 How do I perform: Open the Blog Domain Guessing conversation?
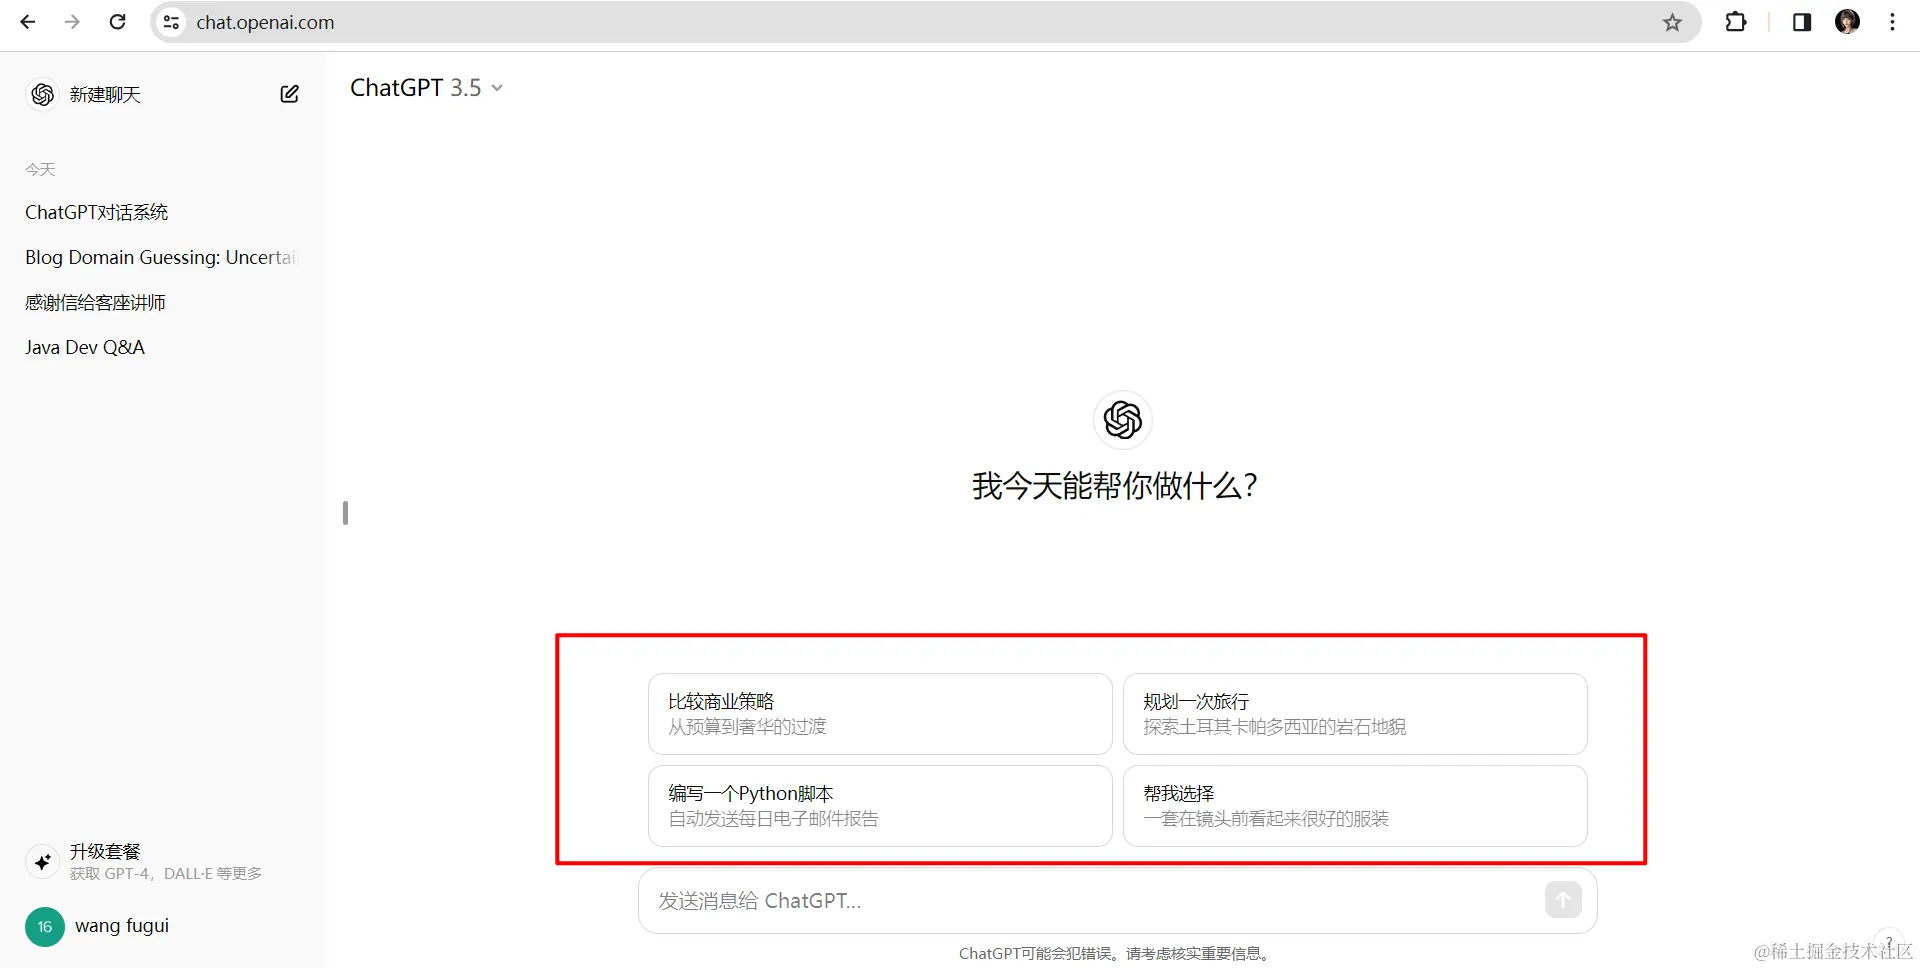click(162, 257)
